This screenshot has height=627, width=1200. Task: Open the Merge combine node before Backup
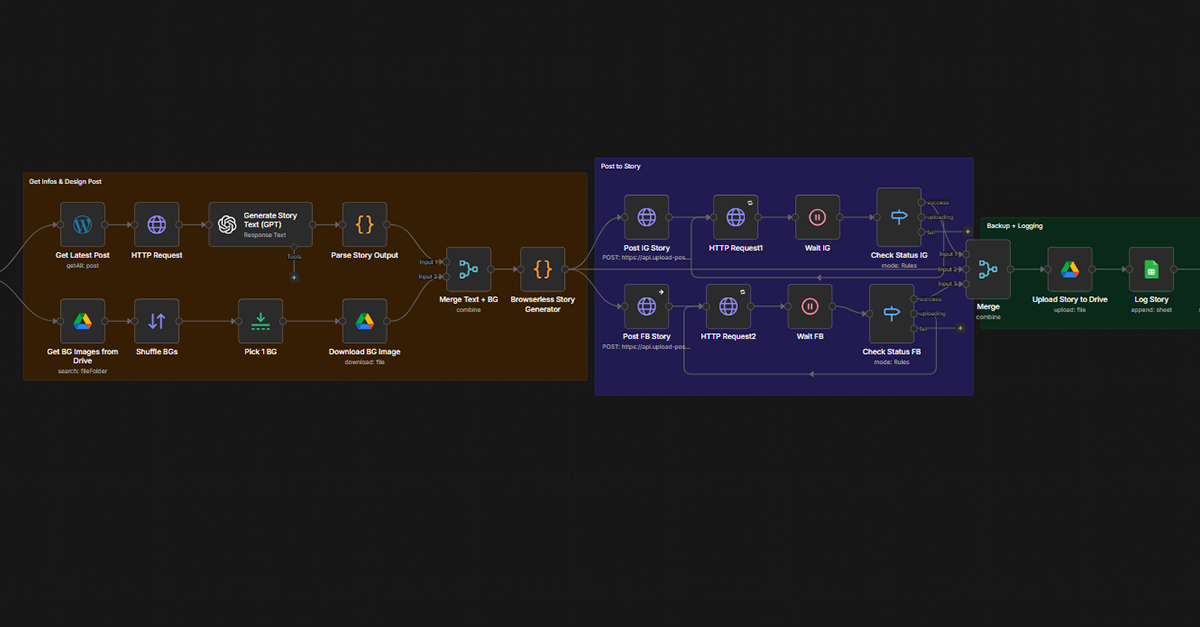tap(987, 270)
